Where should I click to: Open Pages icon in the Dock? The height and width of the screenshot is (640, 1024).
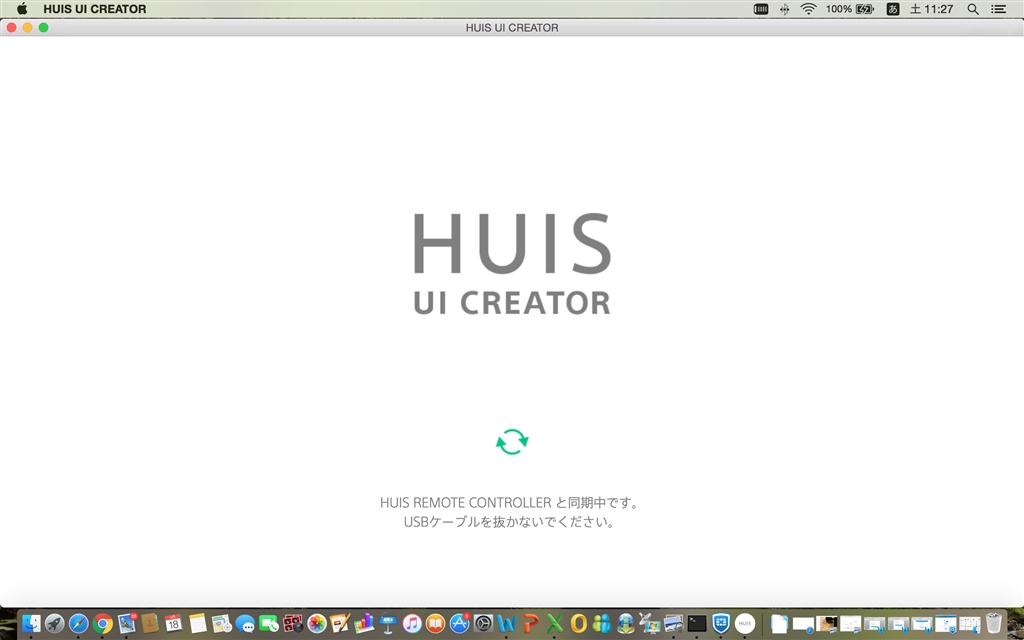(340, 624)
